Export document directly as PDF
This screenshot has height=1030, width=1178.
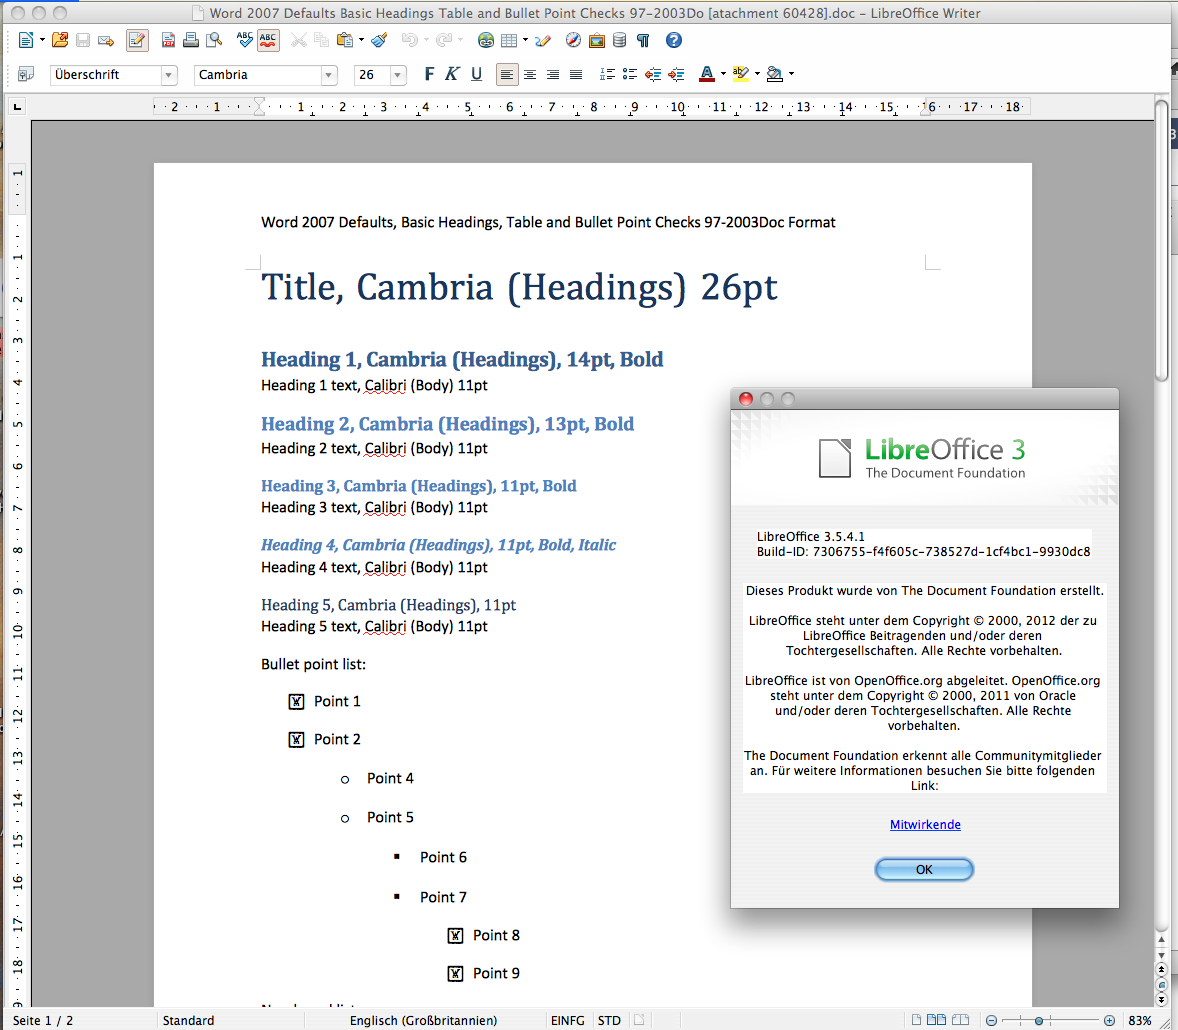tap(168, 41)
